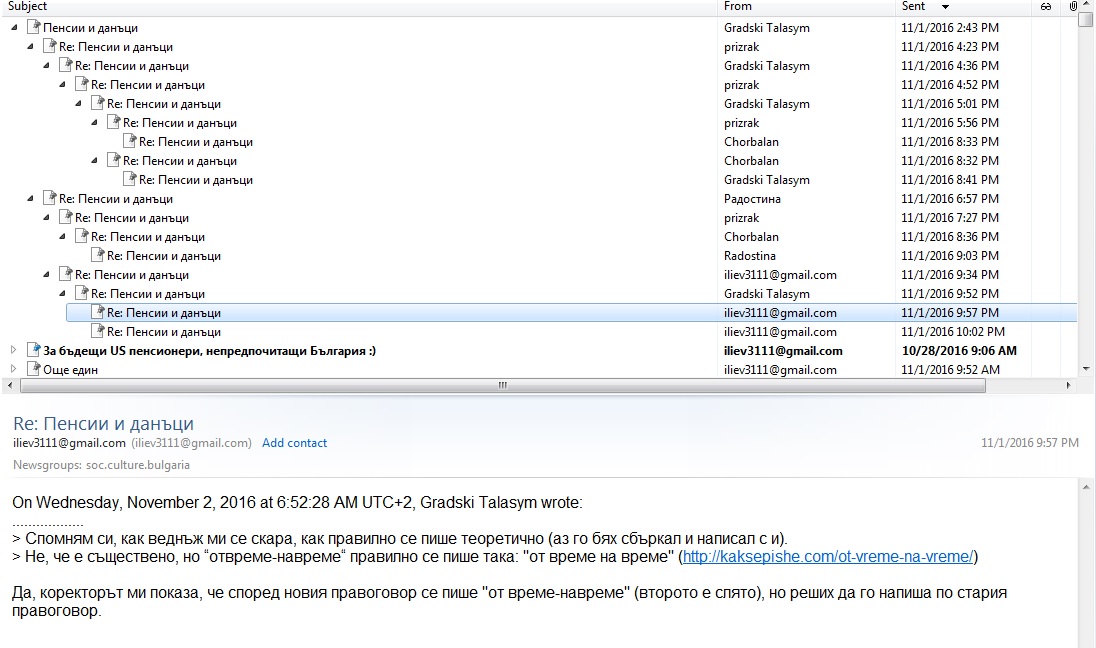Click the right arrow of horizontal scrollbar
The width and height of the screenshot is (1096, 648).
click(1067, 385)
